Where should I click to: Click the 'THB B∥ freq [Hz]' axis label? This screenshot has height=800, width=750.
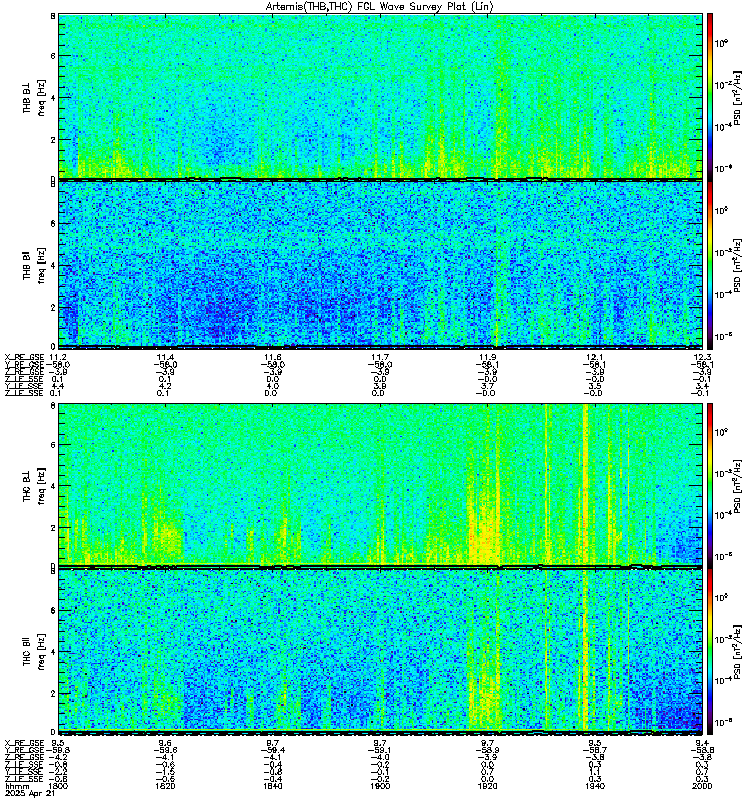click(x=34, y=265)
